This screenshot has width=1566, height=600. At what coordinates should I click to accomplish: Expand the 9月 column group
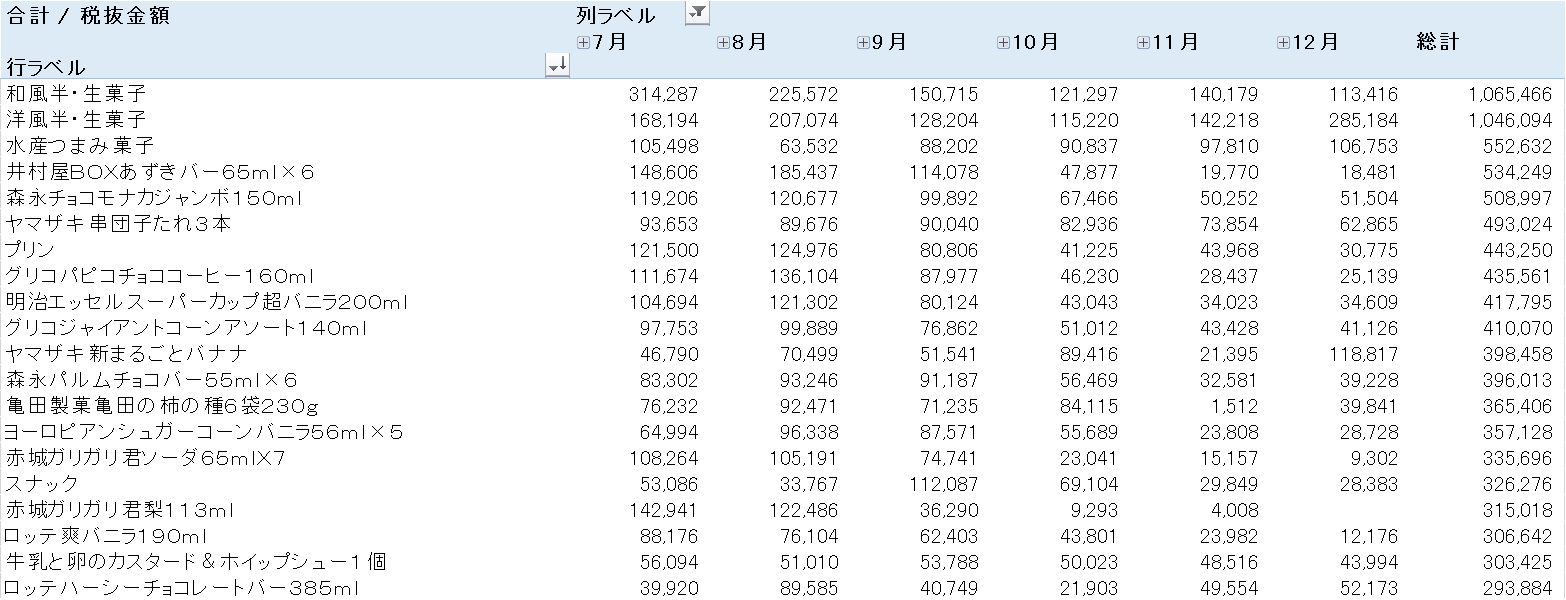click(x=863, y=42)
